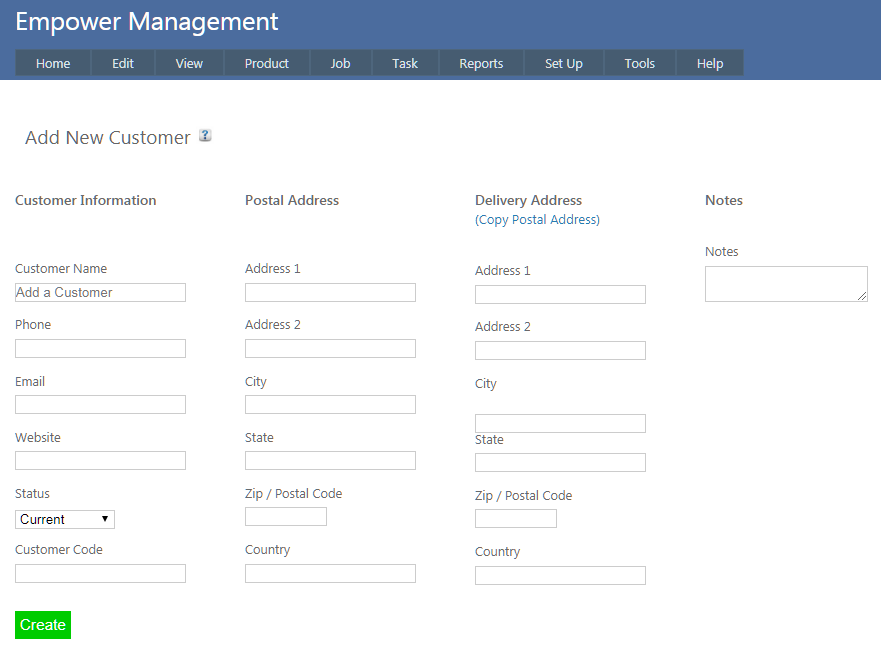Open the Product menu

(x=266, y=63)
